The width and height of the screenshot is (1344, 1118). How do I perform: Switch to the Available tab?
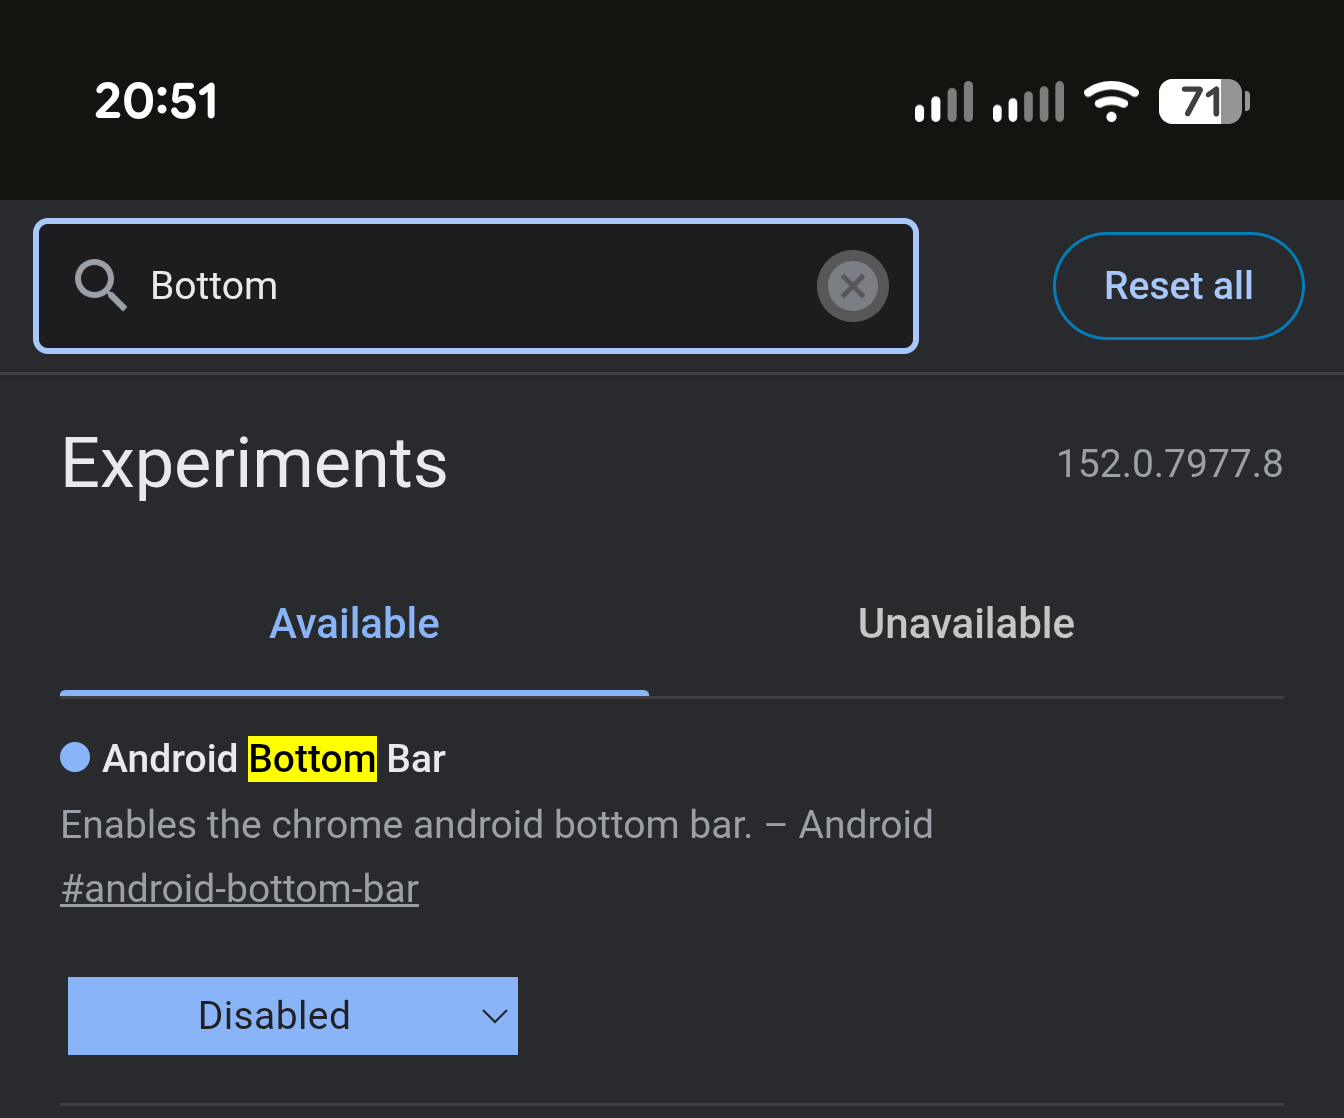pyautogui.click(x=354, y=624)
